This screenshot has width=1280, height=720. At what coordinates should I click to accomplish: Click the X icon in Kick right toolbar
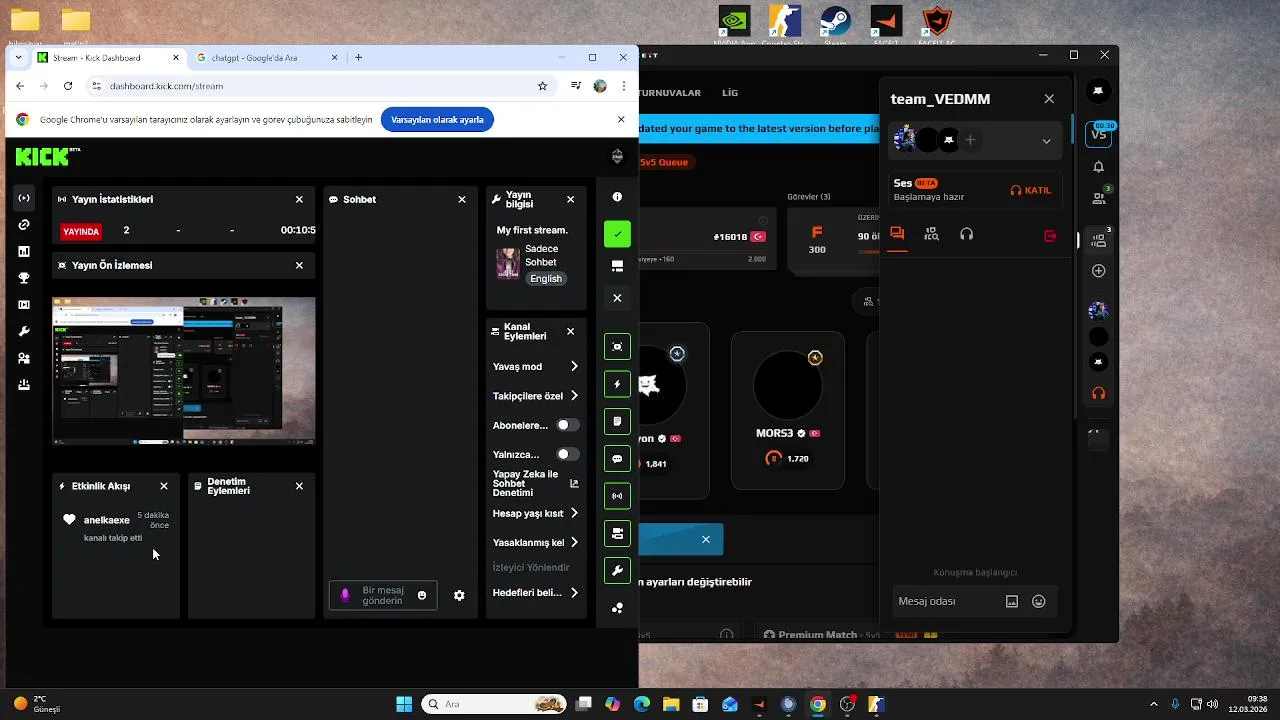pos(617,298)
